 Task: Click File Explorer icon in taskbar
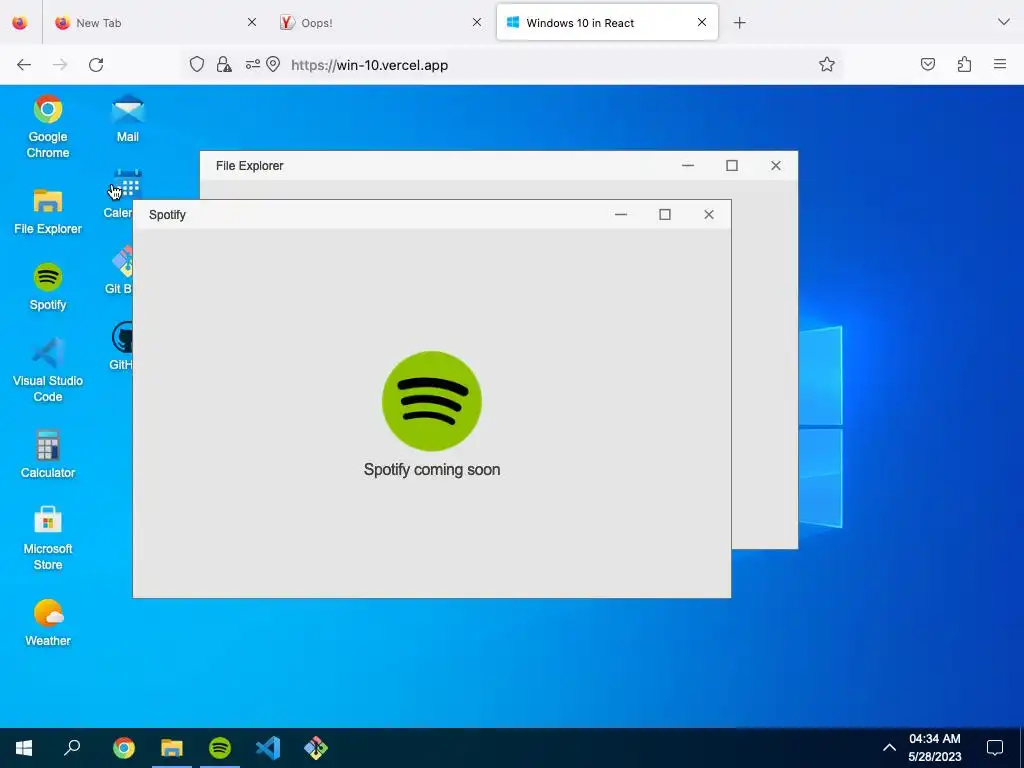(172, 748)
